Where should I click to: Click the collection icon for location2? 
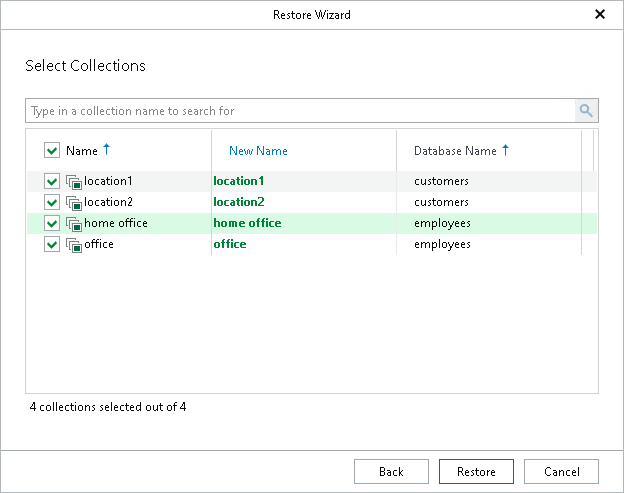click(x=74, y=203)
